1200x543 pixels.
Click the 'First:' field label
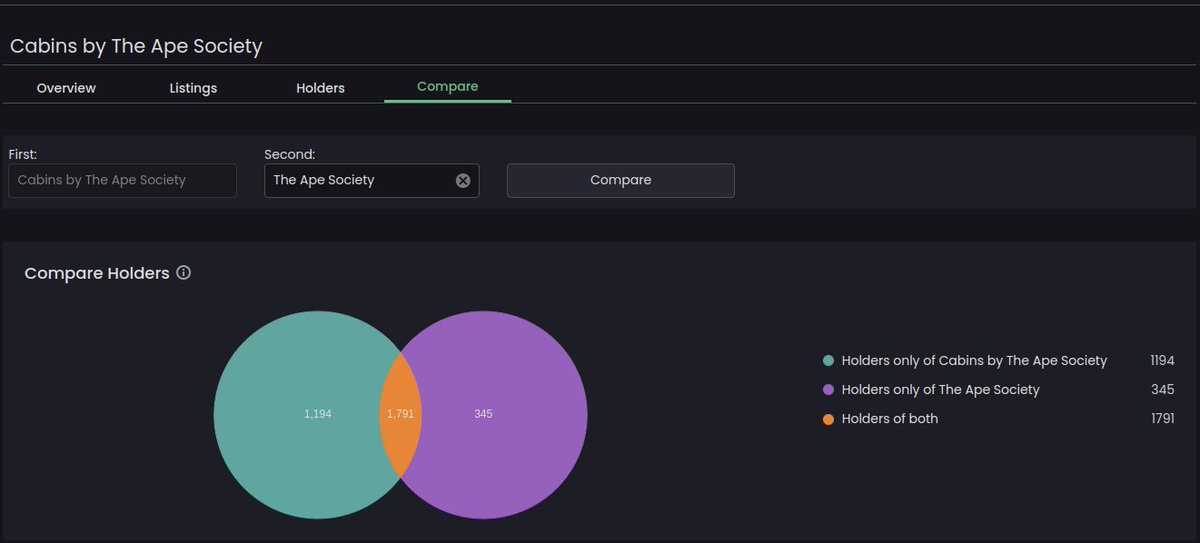[x=23, y=154]
